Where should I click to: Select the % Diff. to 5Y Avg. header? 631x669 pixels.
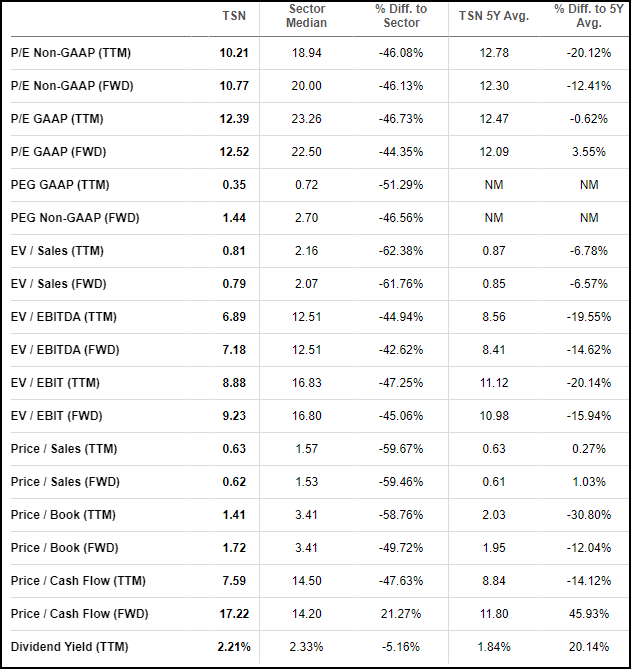click(589, 16)
